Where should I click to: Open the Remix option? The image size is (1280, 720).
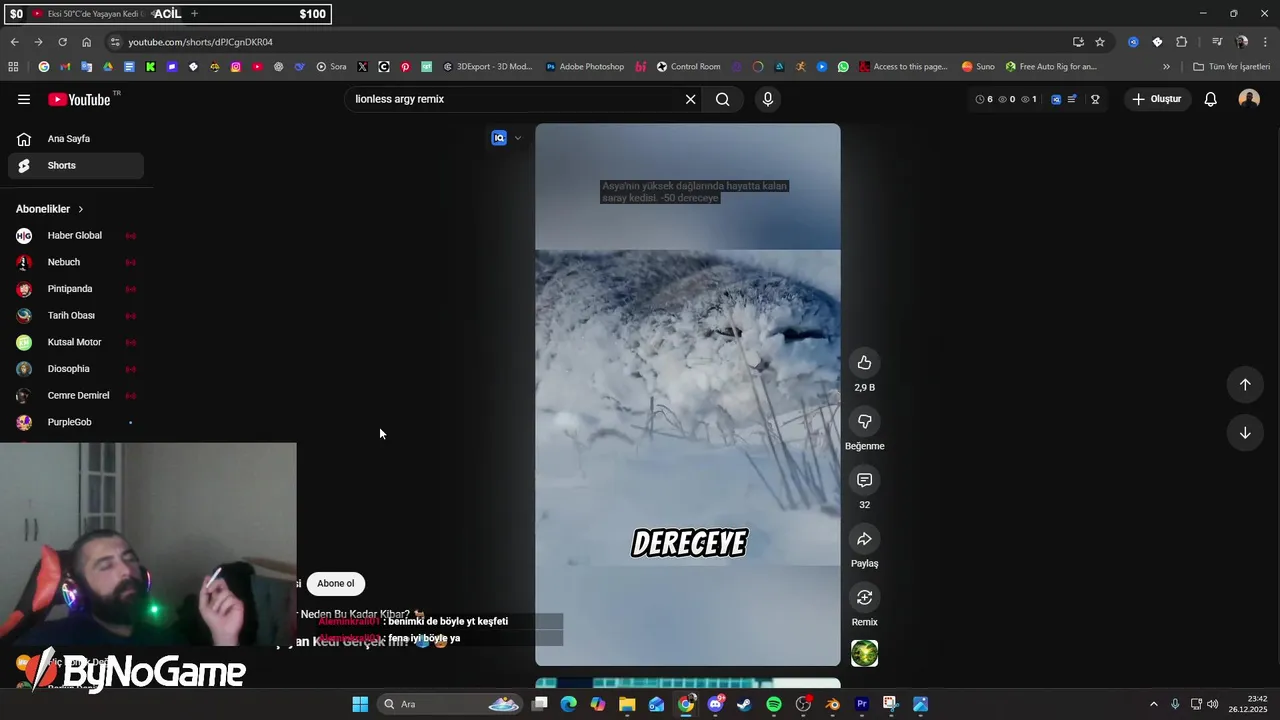[x=864, y=597]
